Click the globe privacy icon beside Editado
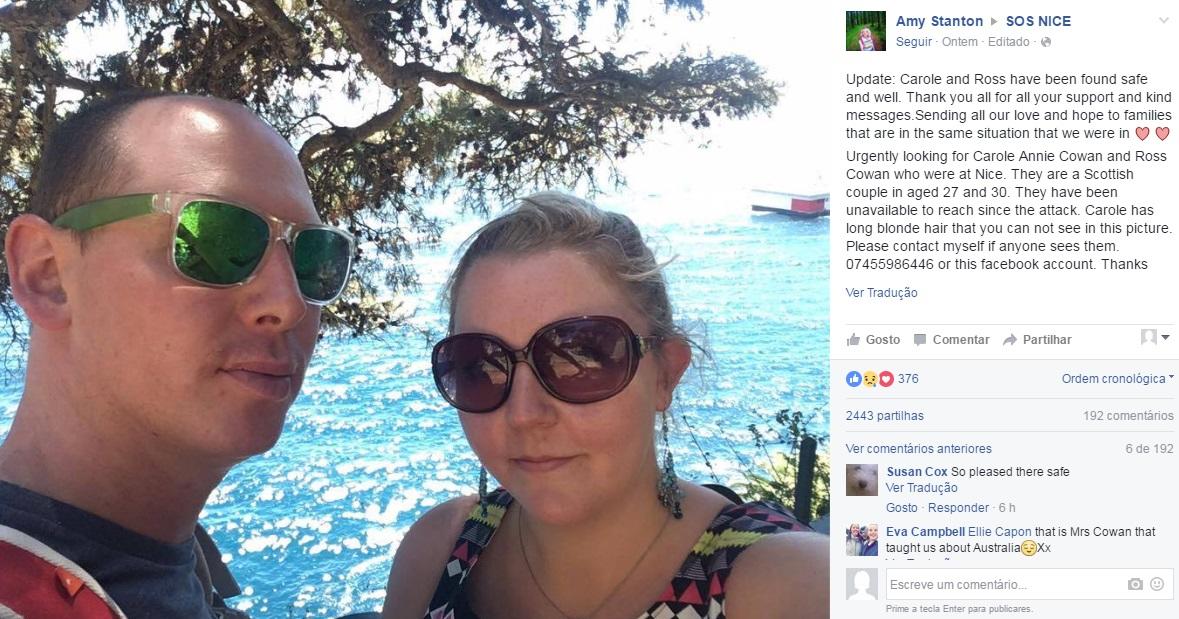Viewport: 1179px width, 619px height. [1045, 42]
